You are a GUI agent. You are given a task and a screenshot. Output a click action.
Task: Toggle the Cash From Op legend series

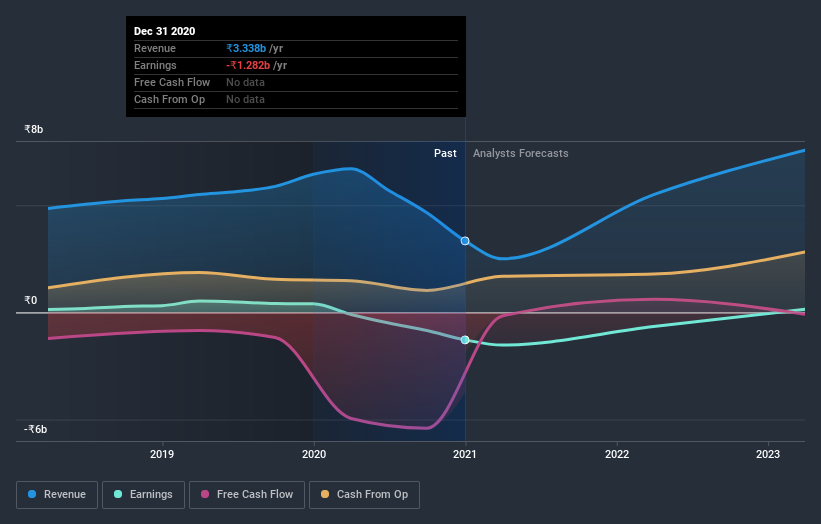point(364,495)
